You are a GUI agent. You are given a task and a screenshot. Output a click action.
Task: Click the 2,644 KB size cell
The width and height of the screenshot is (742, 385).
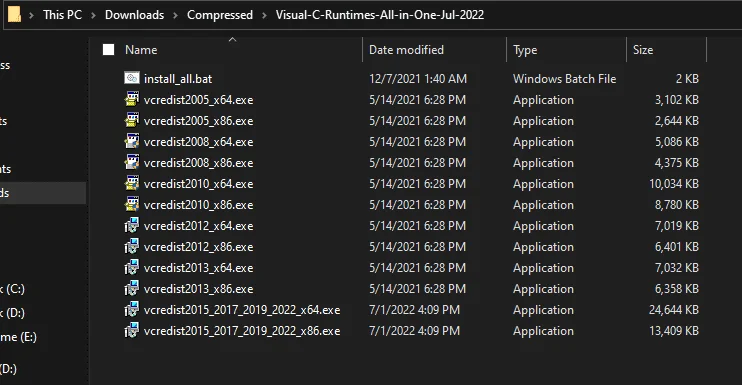(677, 121)
